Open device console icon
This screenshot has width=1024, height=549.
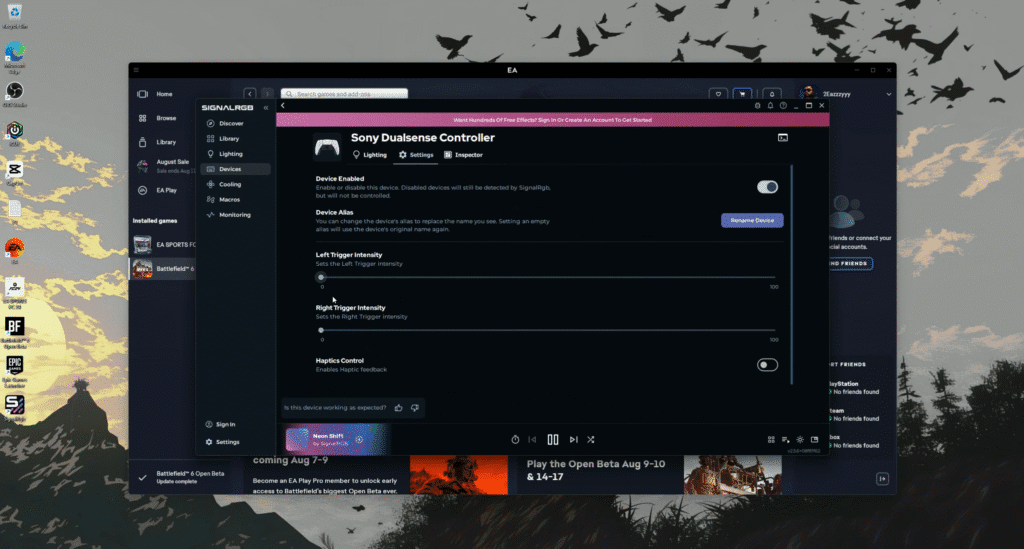(782, 138)
